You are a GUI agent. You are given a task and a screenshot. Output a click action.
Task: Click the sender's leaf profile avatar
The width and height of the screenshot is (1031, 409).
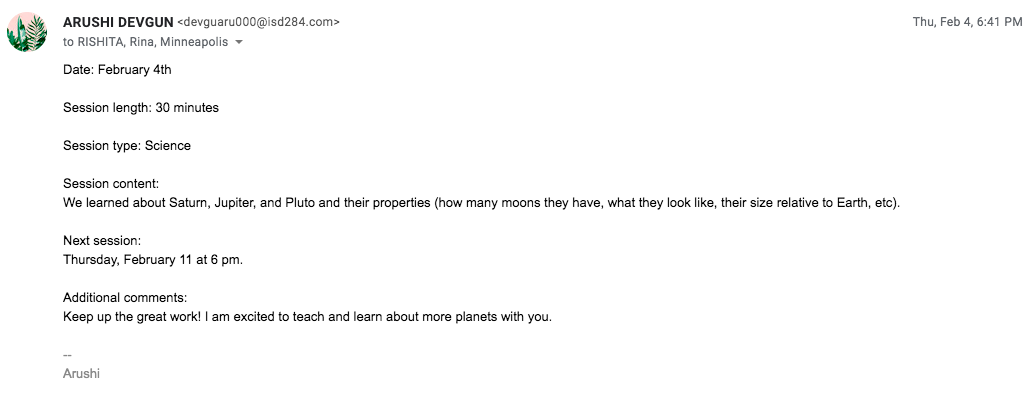(27, 33)
